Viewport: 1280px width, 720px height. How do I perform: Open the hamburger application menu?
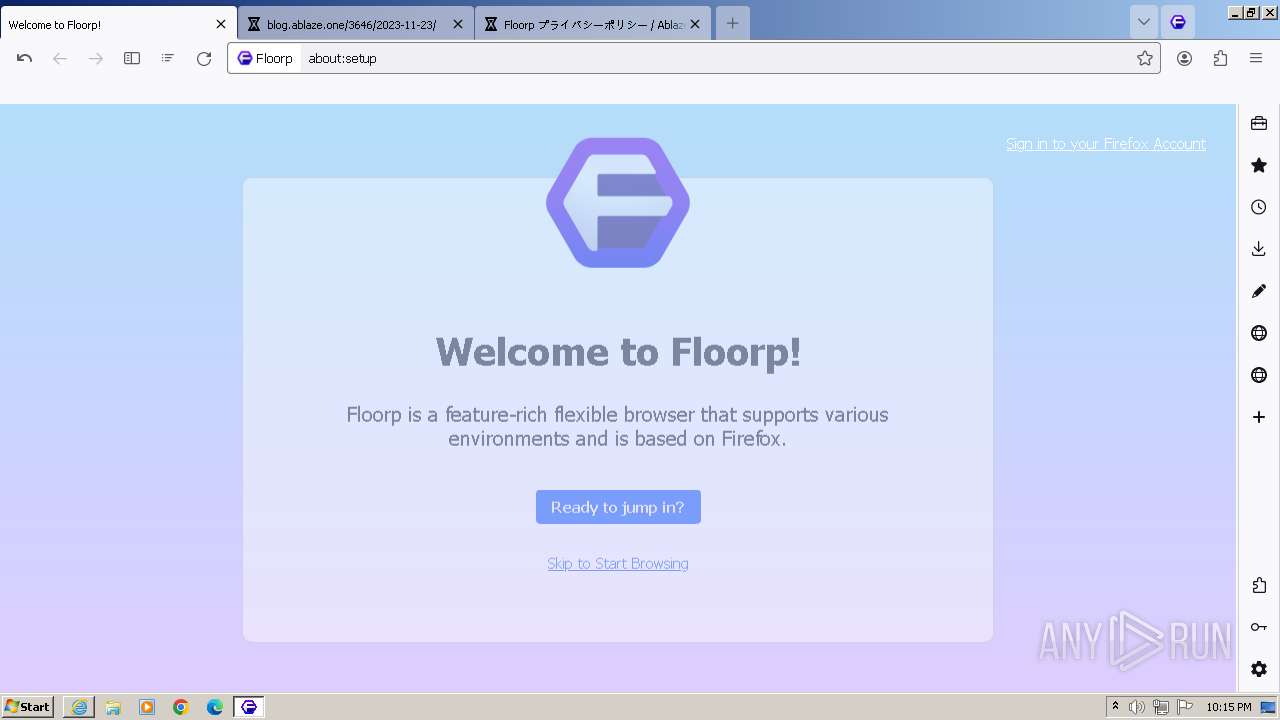1256,59
